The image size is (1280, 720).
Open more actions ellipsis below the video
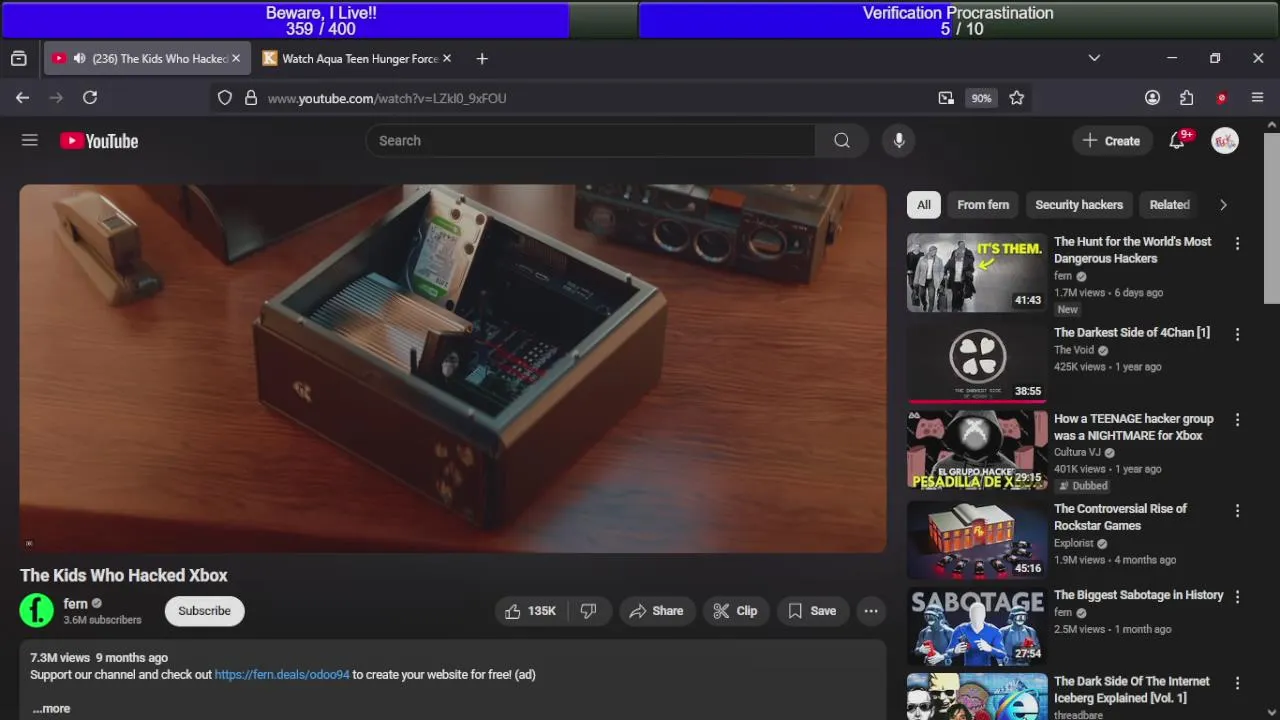(871, 611)
